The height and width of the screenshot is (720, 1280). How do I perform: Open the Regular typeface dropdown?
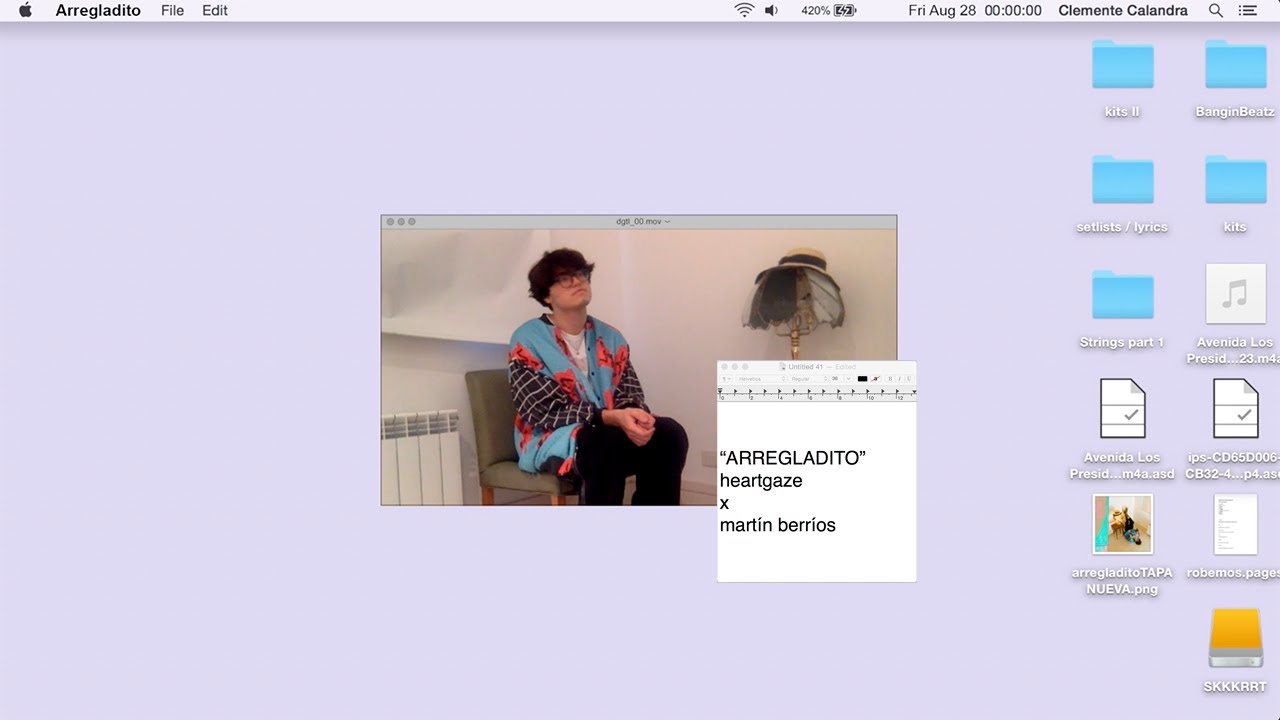pos(808,379)
